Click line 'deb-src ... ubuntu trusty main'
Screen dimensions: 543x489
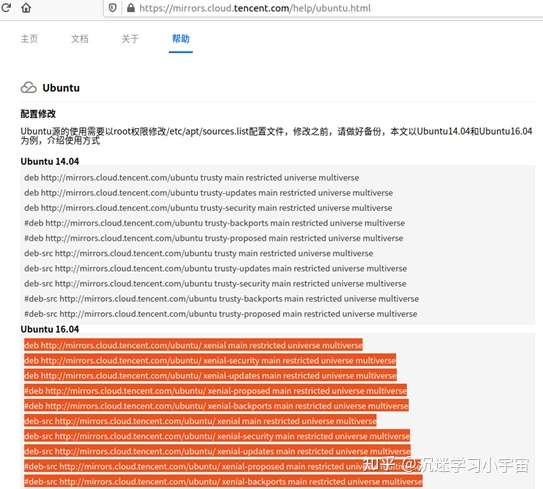coord(198,253)
